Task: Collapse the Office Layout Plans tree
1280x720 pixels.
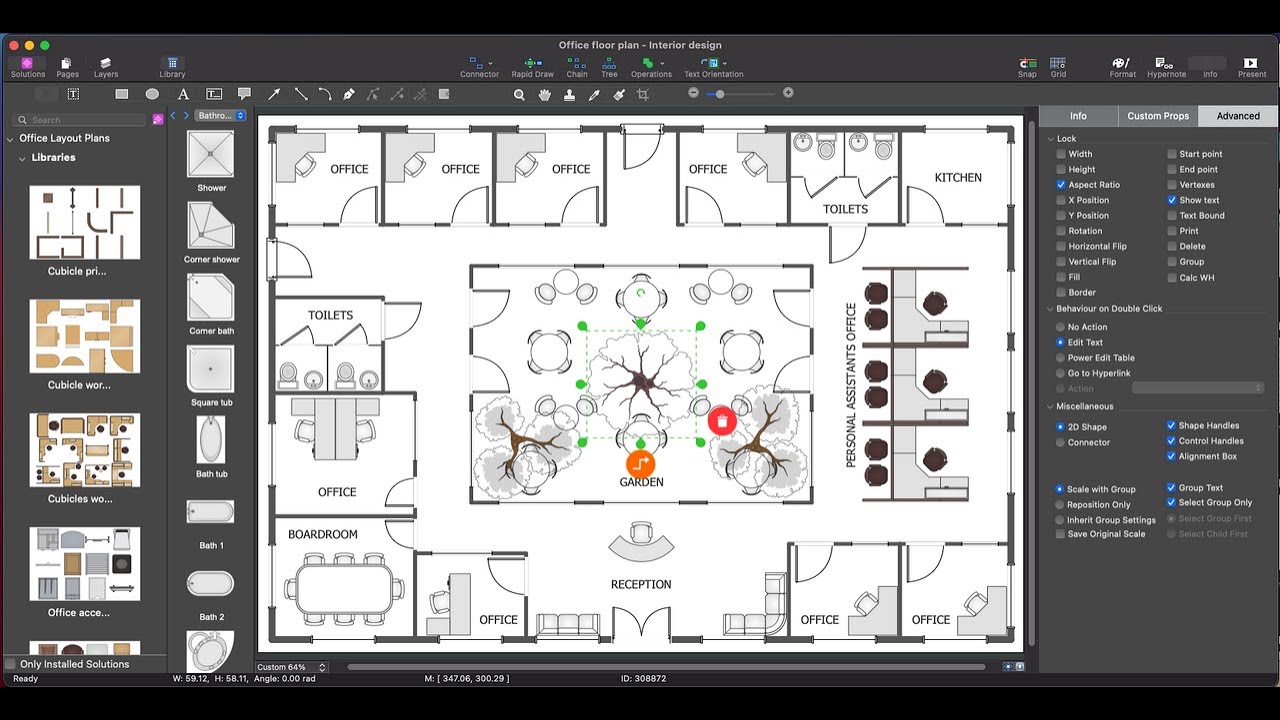Action: click(x=10, y=139)
